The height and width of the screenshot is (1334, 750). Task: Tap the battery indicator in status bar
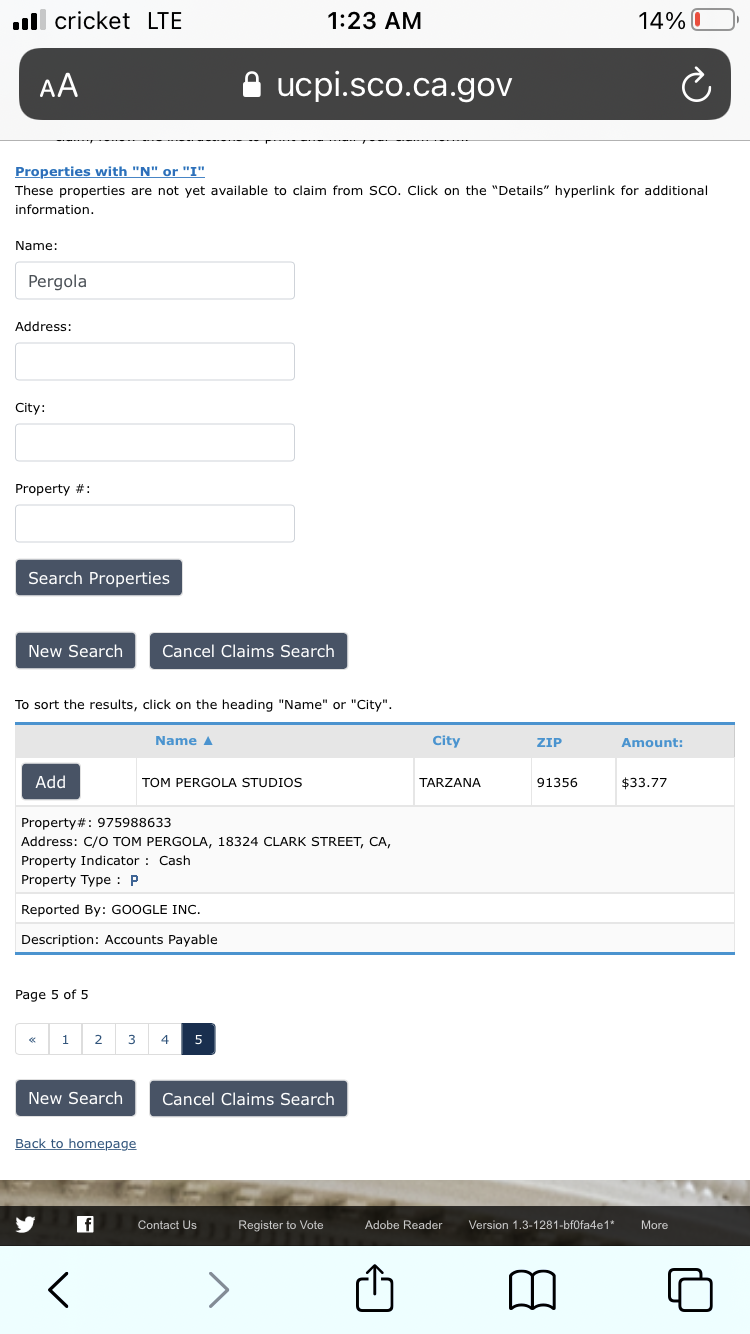pos(715,20)
